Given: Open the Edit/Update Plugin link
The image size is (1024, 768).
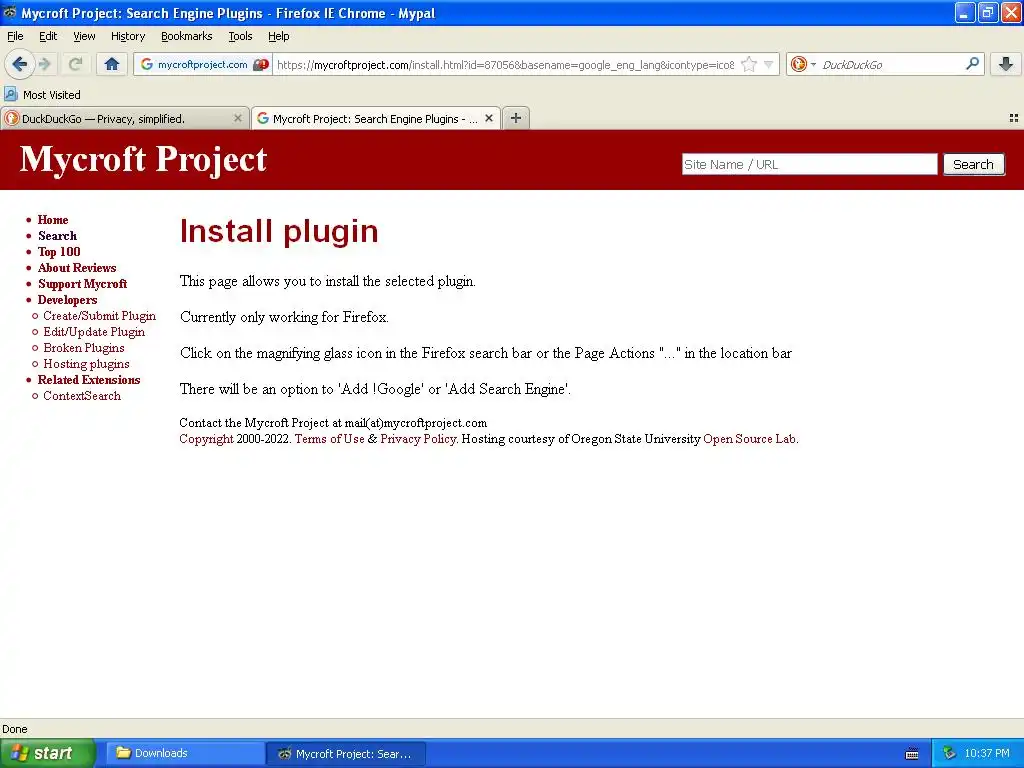Looking at the screenshot, I should tap(94, 332).
